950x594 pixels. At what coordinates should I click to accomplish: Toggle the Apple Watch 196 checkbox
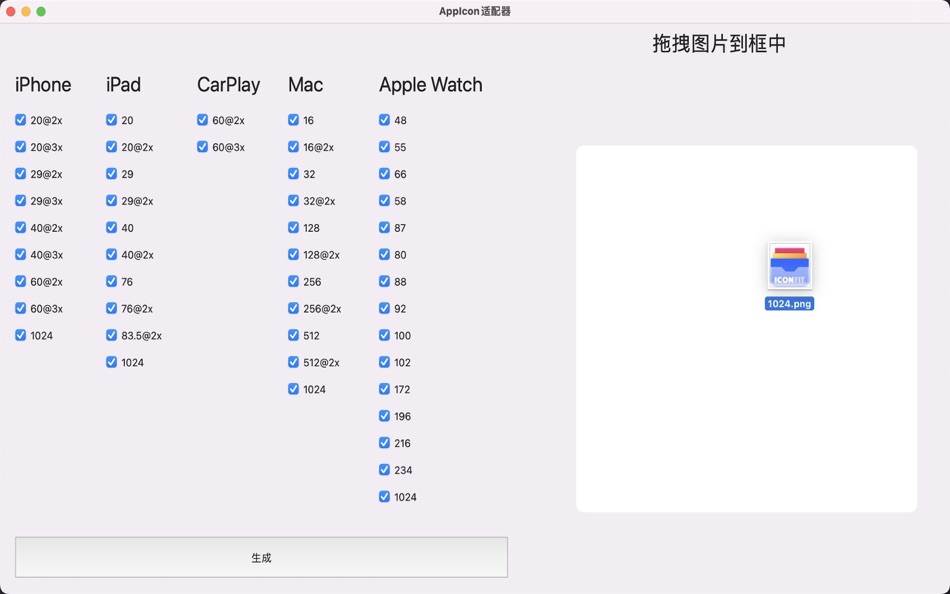(384, 416)
